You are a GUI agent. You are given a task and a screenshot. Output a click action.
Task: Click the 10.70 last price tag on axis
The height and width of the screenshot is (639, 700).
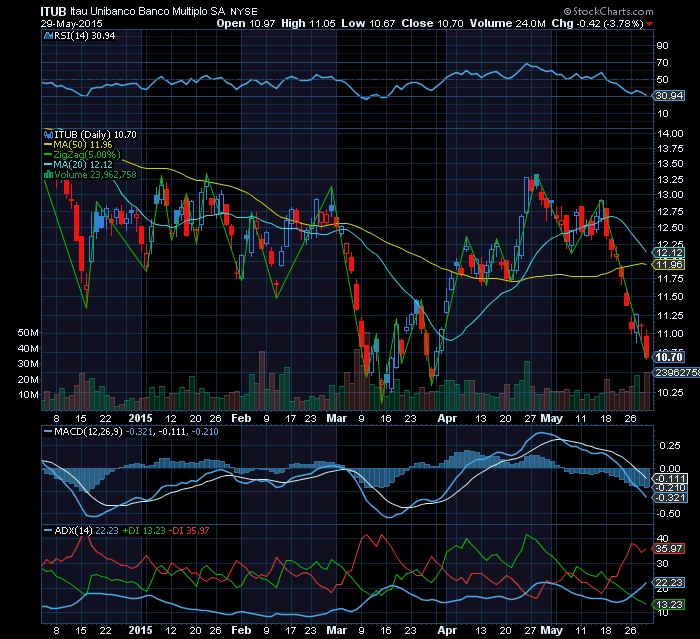pyautogui.click(x=669, y=357)
